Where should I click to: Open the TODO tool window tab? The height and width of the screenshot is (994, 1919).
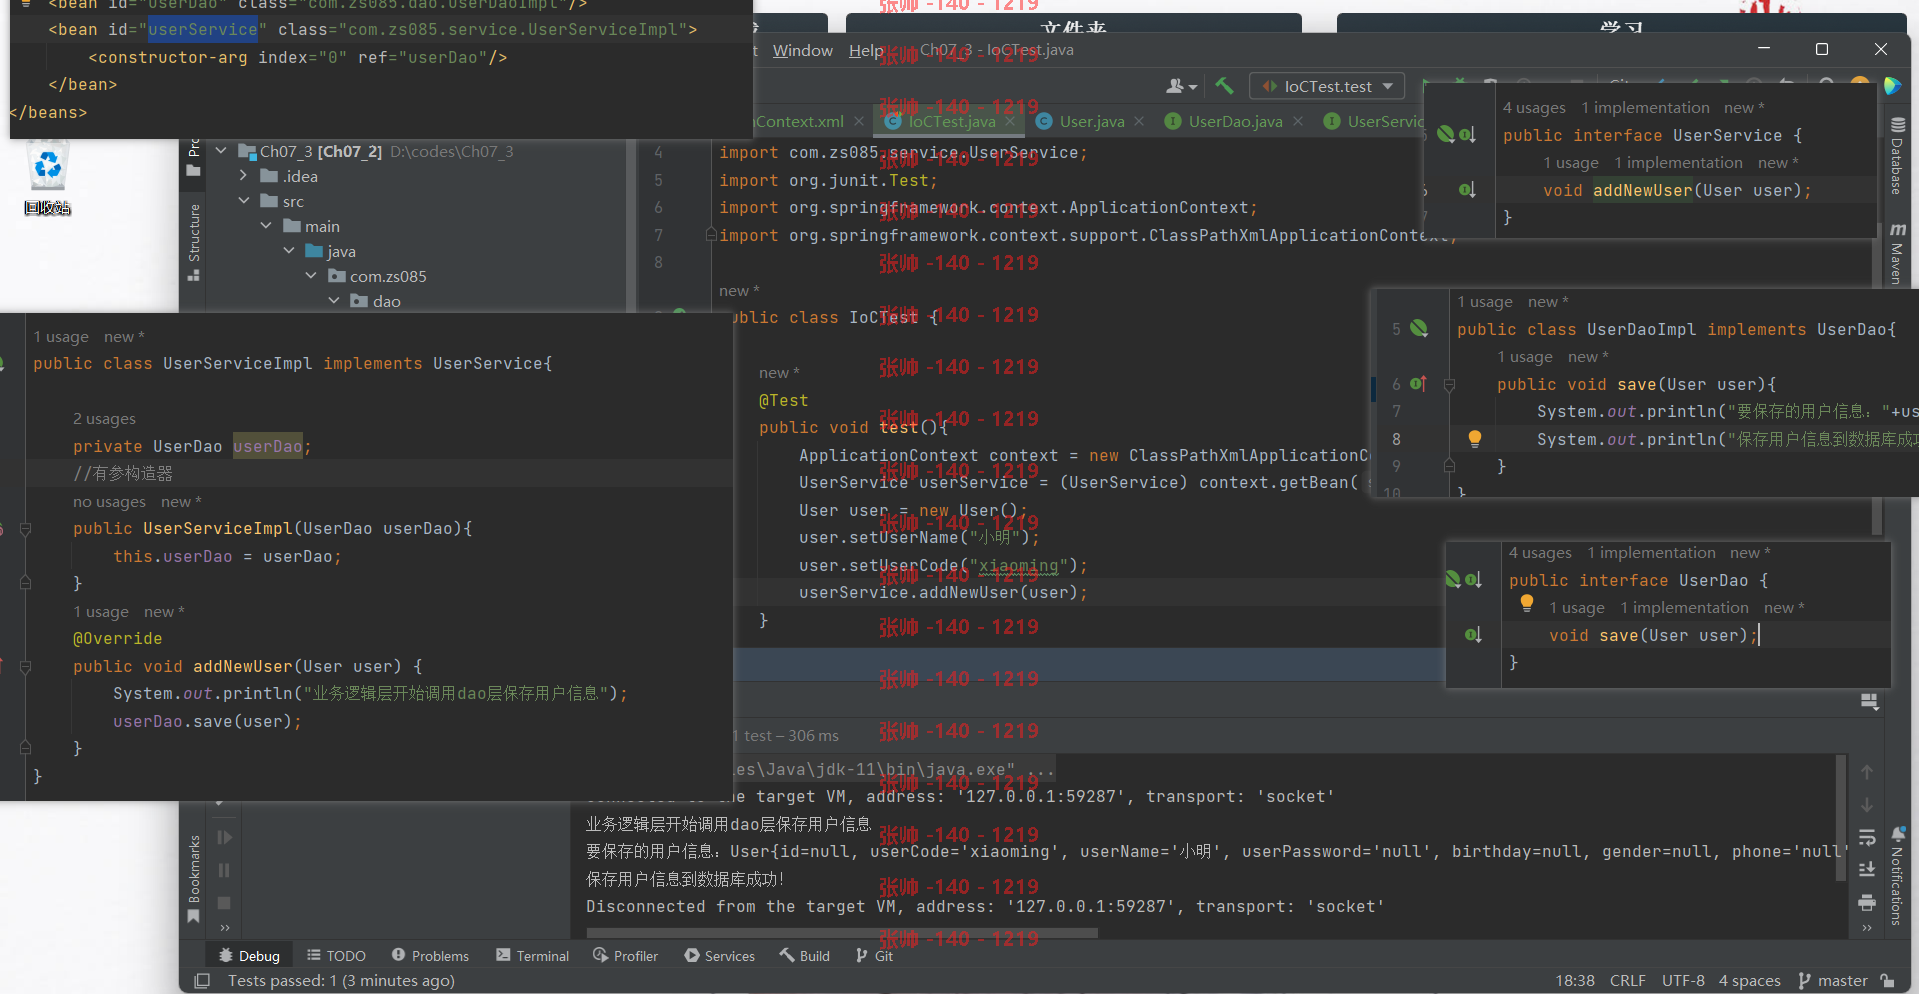(336, 956)
